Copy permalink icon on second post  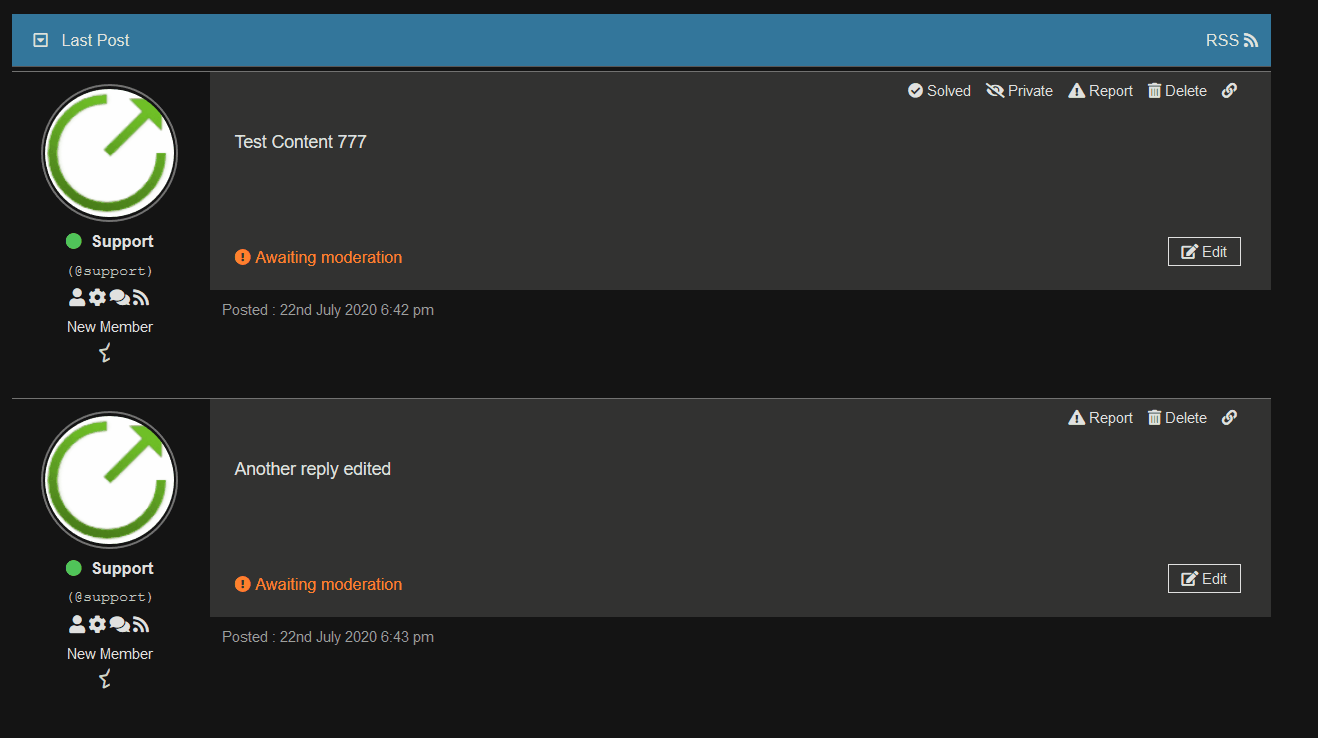pos(1230,417)
